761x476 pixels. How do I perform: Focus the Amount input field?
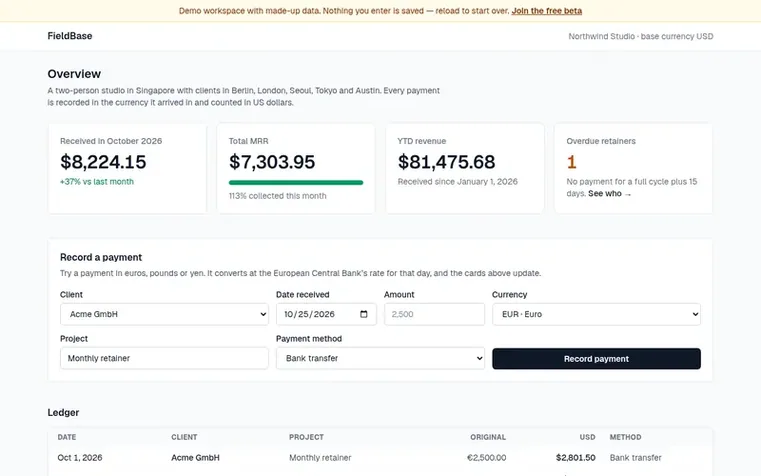(x=434, y=314)
